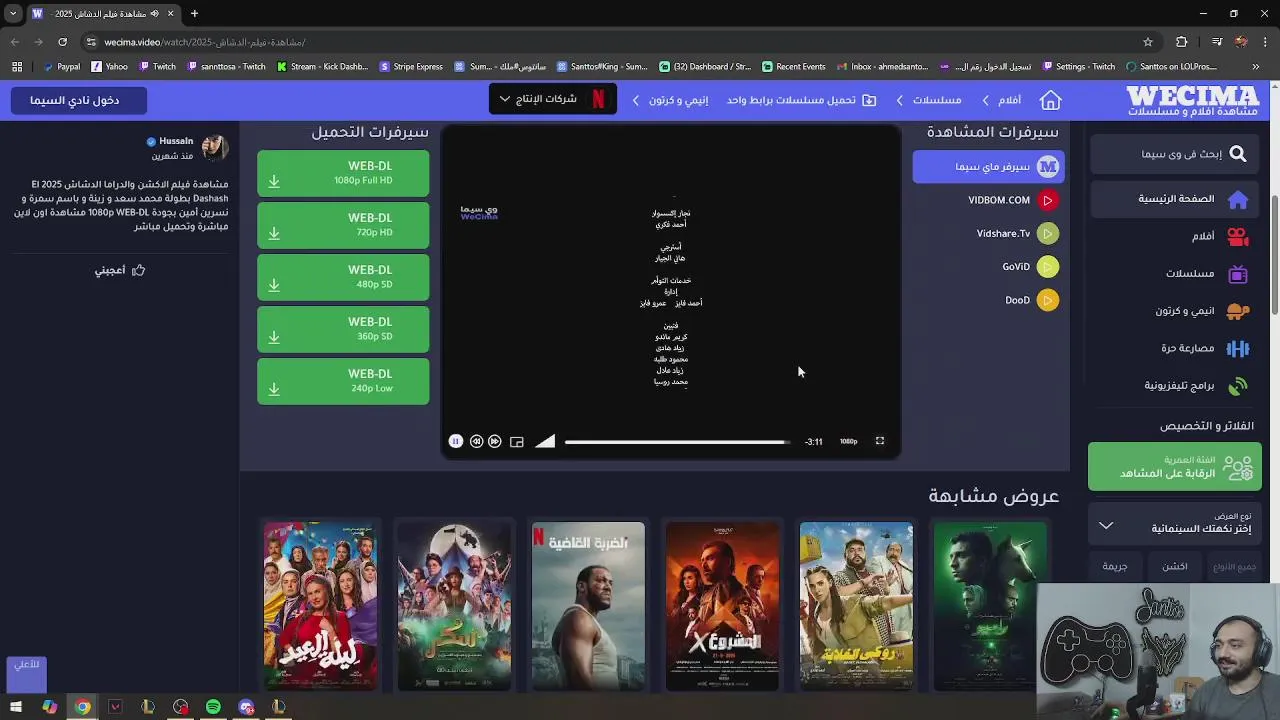This screenshot has height=720, width=1280.
Task: Download WEB-DL 480p SD
Action: (x=343, y=277)
